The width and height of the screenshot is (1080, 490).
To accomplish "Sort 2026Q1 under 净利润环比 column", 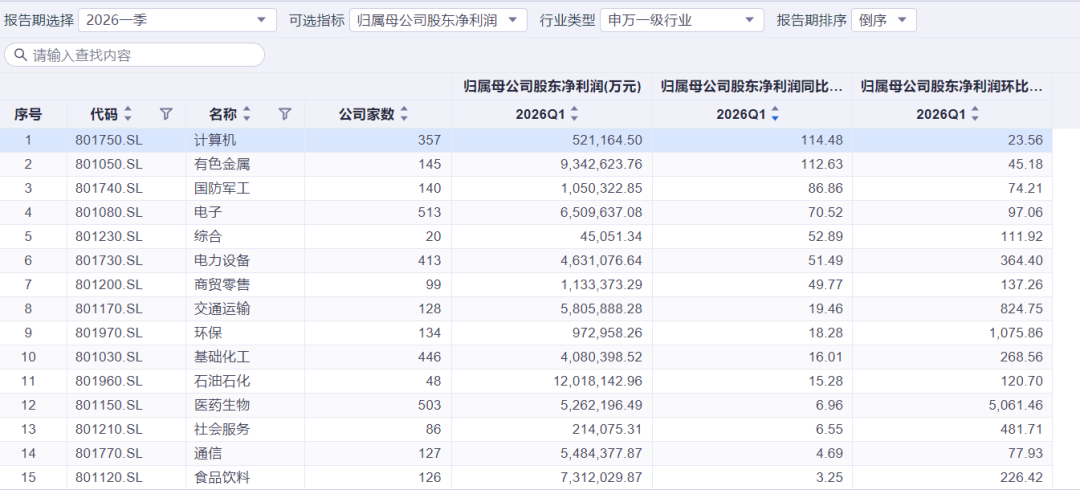I will coord(975,115).
